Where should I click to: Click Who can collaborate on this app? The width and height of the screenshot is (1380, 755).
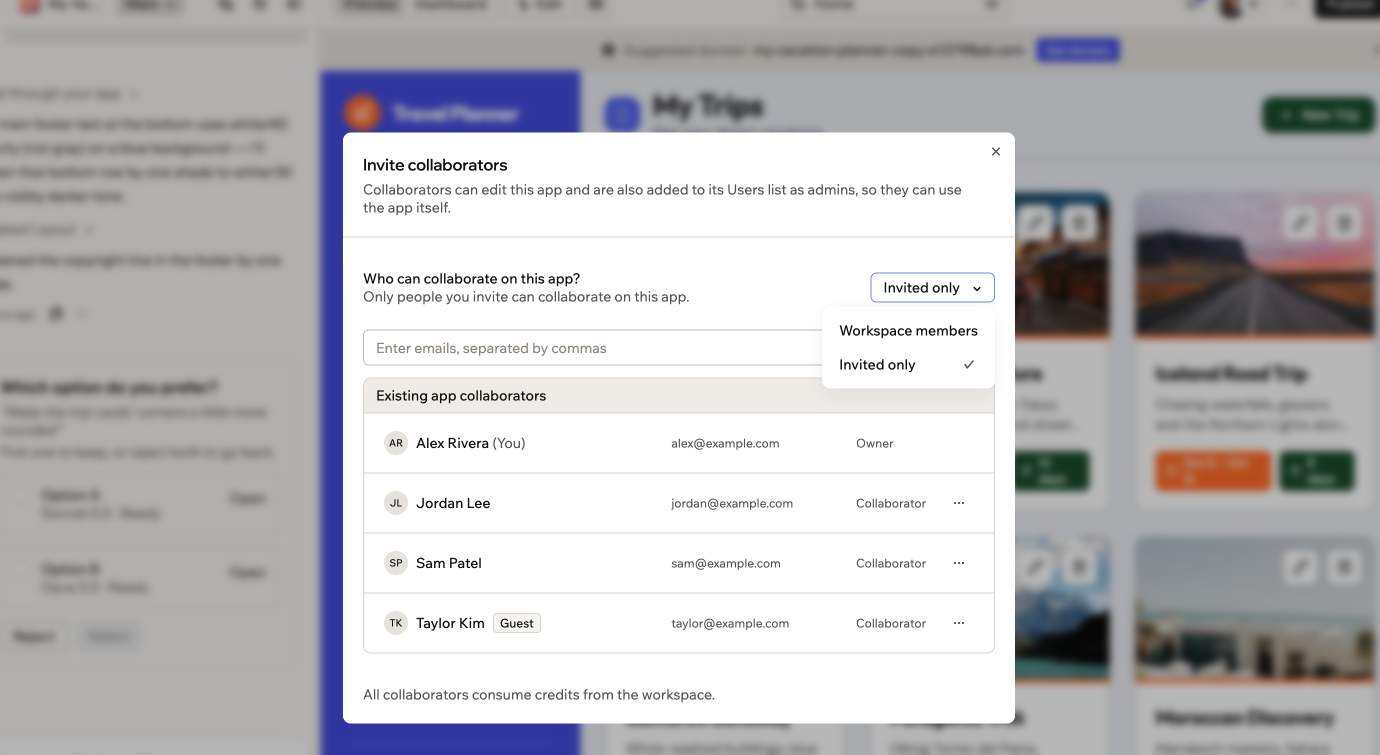pyautogui.click(x=471, y=279)
